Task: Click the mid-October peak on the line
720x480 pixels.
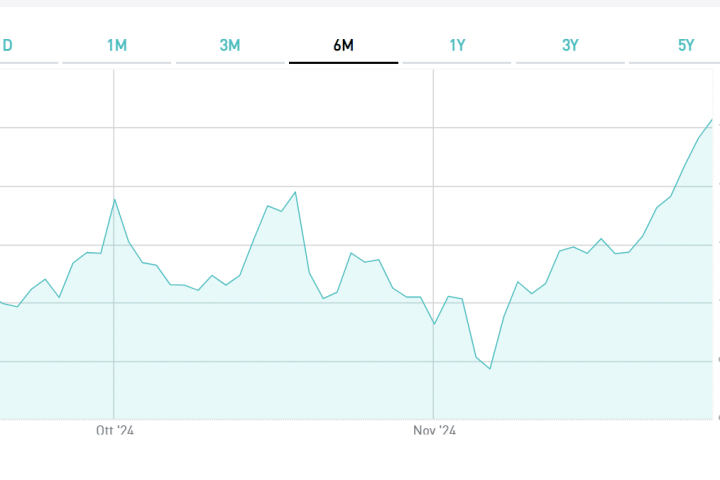Action: [x=295, y=192]
